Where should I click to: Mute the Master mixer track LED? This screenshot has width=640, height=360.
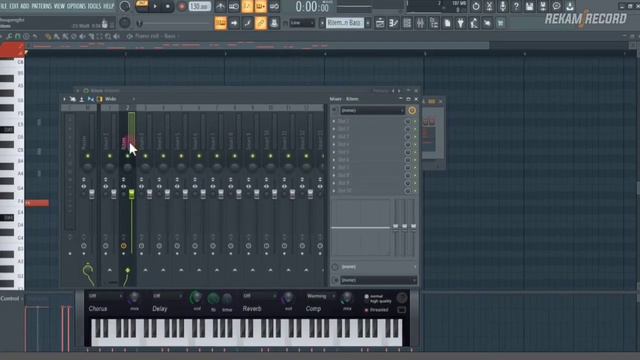pos(87,156)
